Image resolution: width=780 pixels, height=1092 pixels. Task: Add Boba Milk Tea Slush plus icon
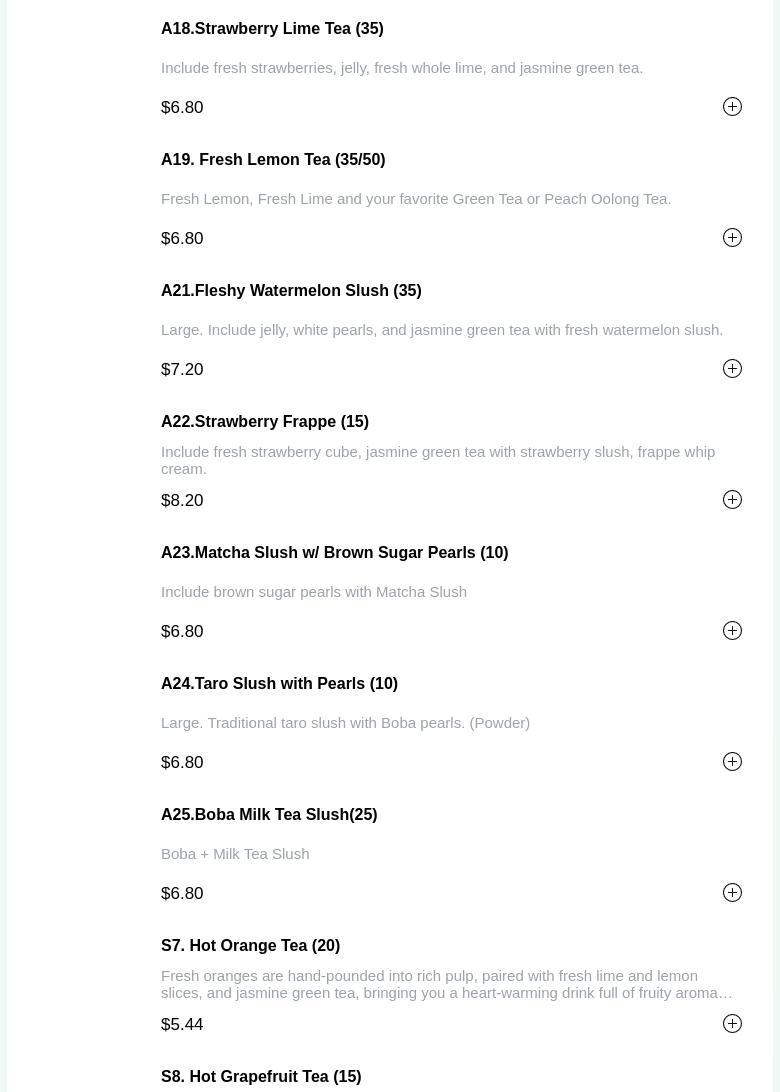pyautogui.click(x=732, y=893)
